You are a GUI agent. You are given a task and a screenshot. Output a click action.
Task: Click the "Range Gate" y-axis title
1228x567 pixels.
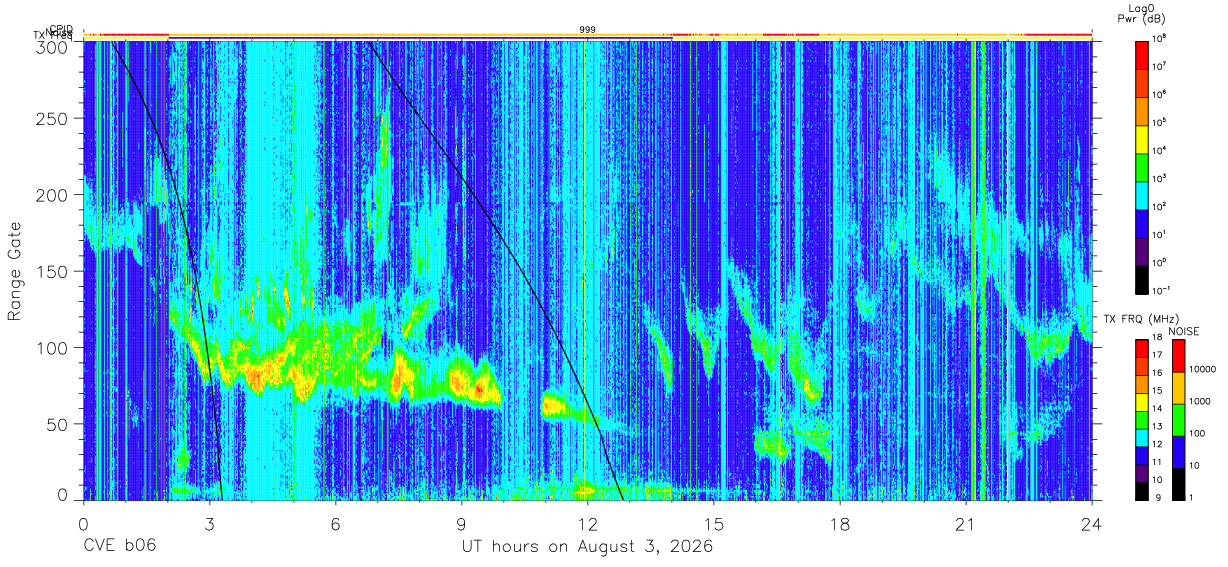coord(15,272)
